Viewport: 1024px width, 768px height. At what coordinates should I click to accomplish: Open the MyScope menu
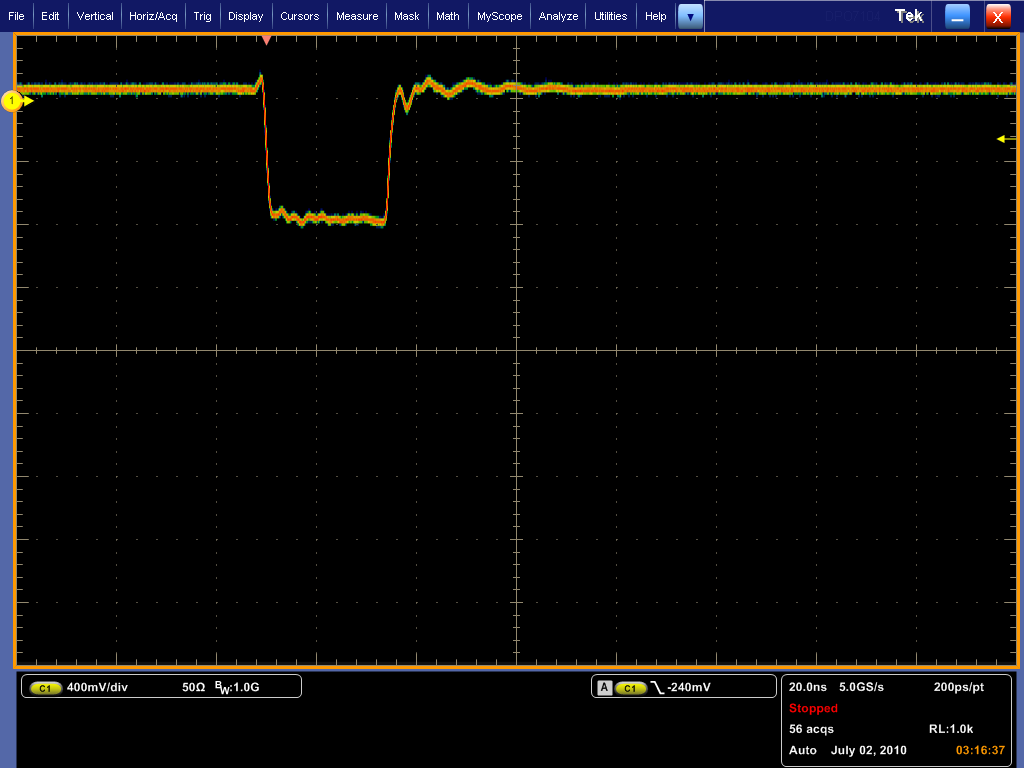(499, 16)
